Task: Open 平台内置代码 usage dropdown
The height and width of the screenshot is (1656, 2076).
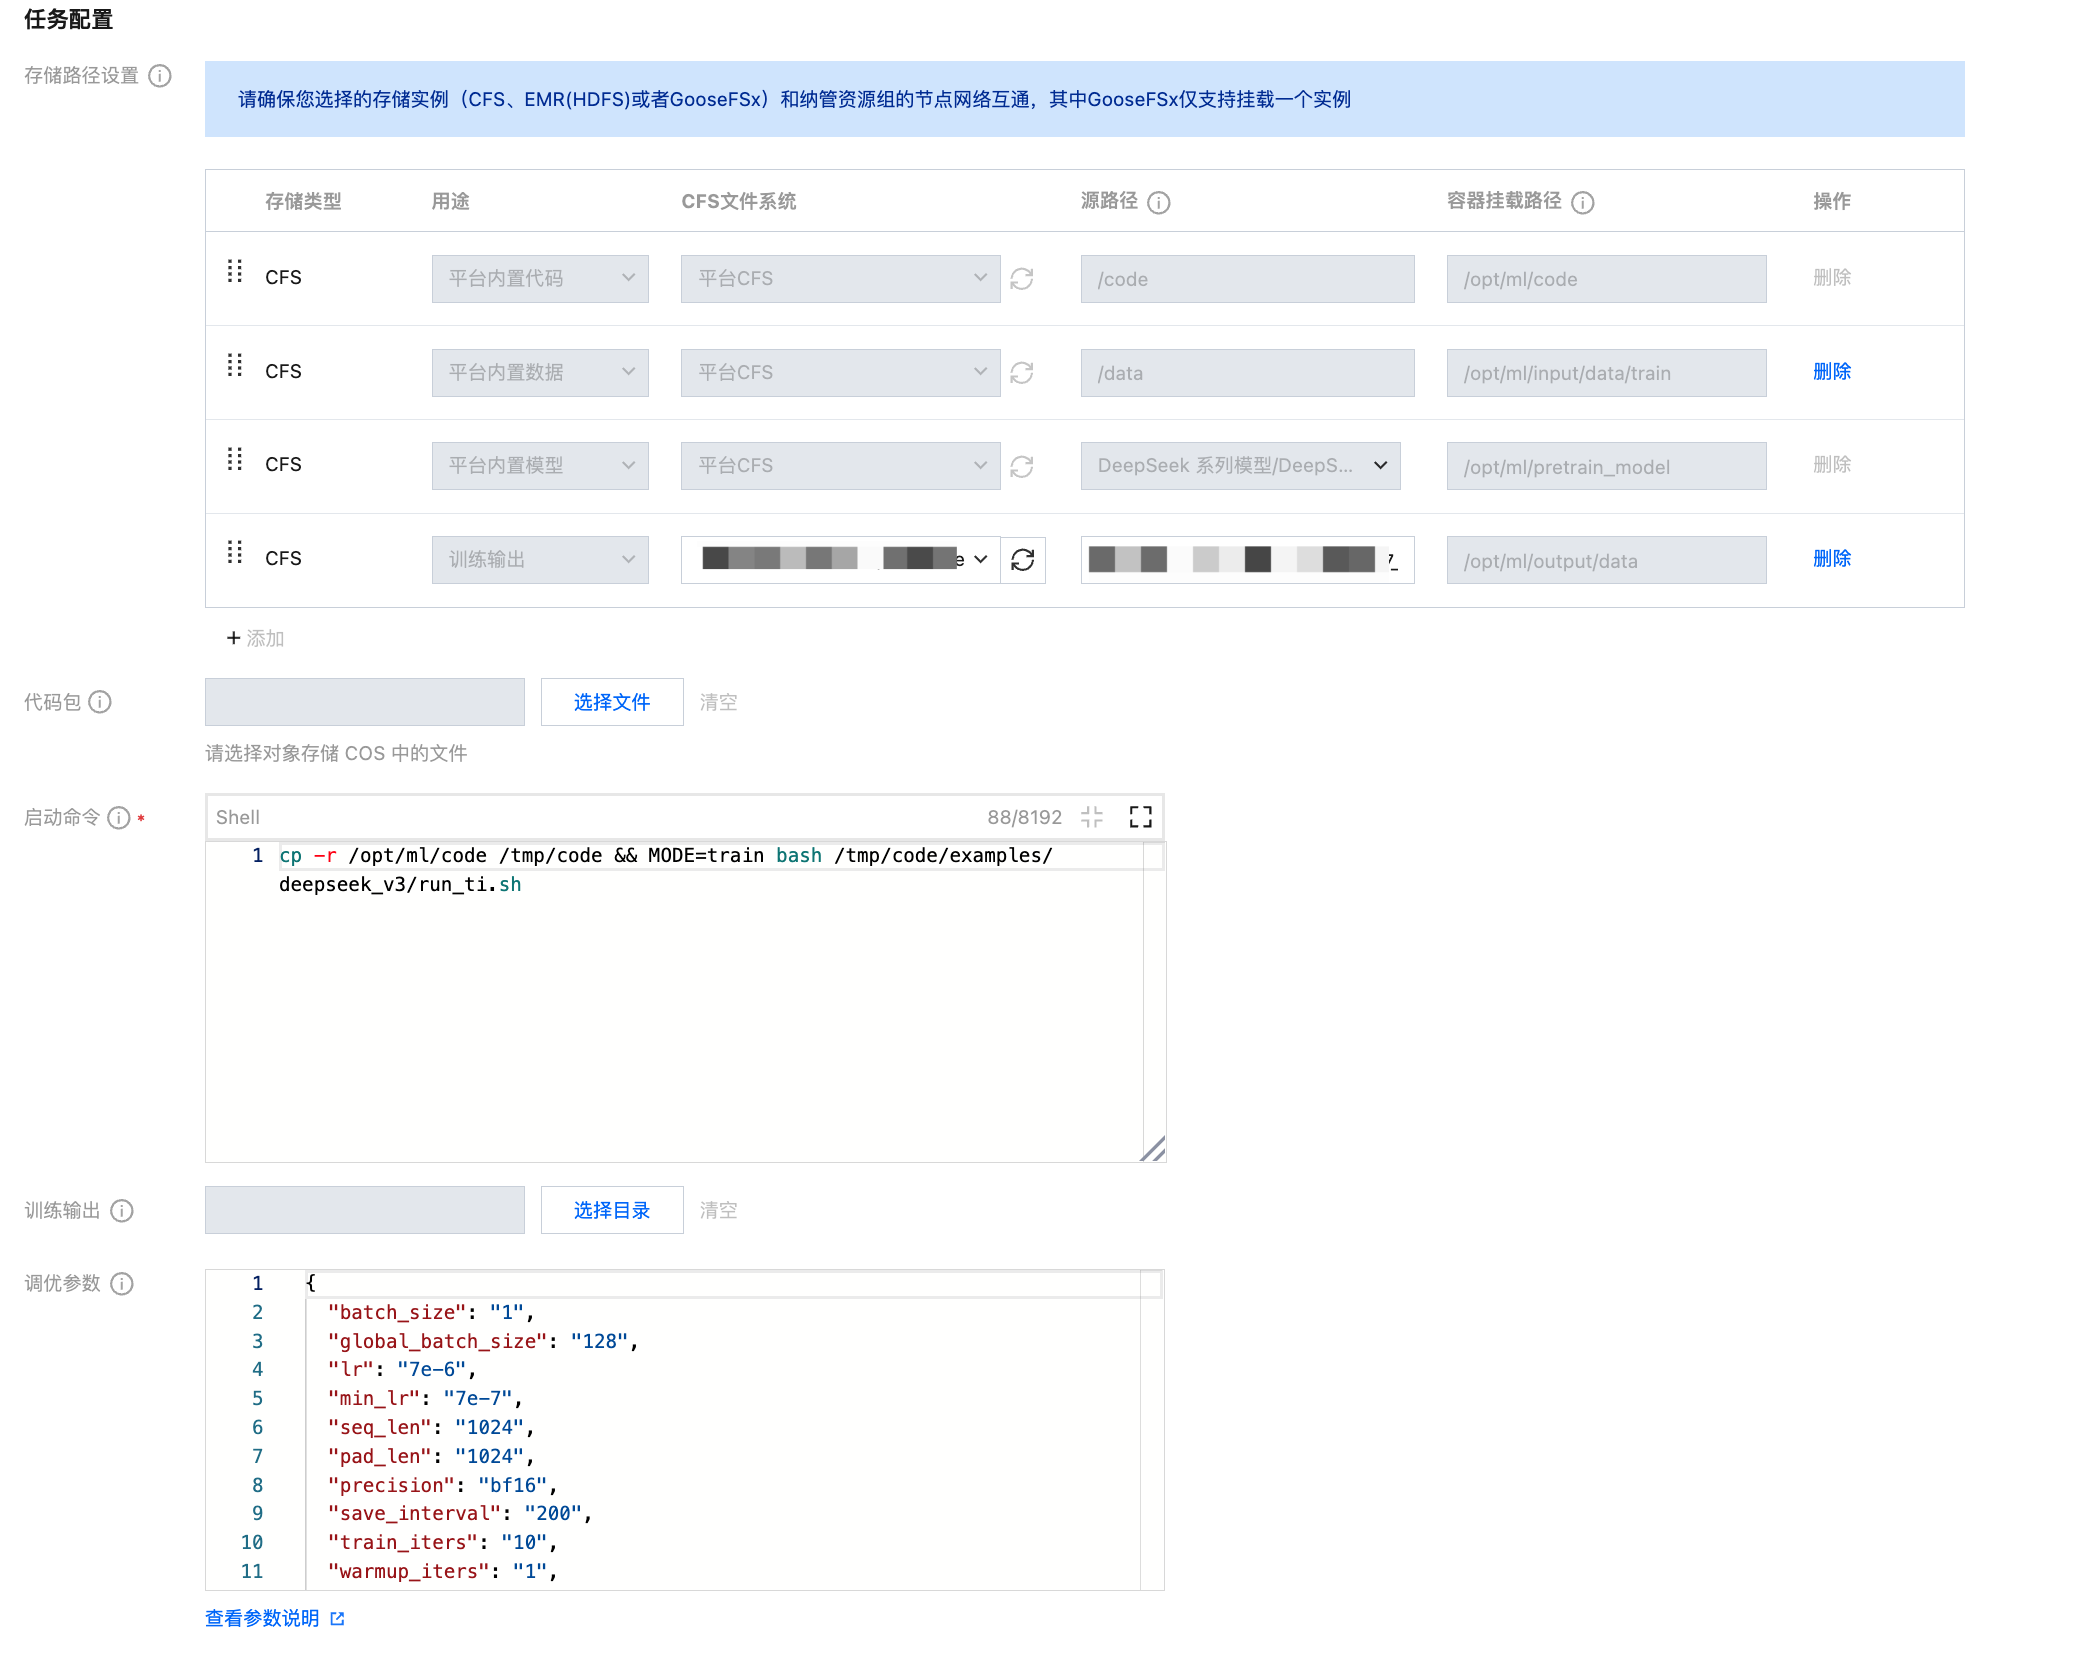Action: 540,279
